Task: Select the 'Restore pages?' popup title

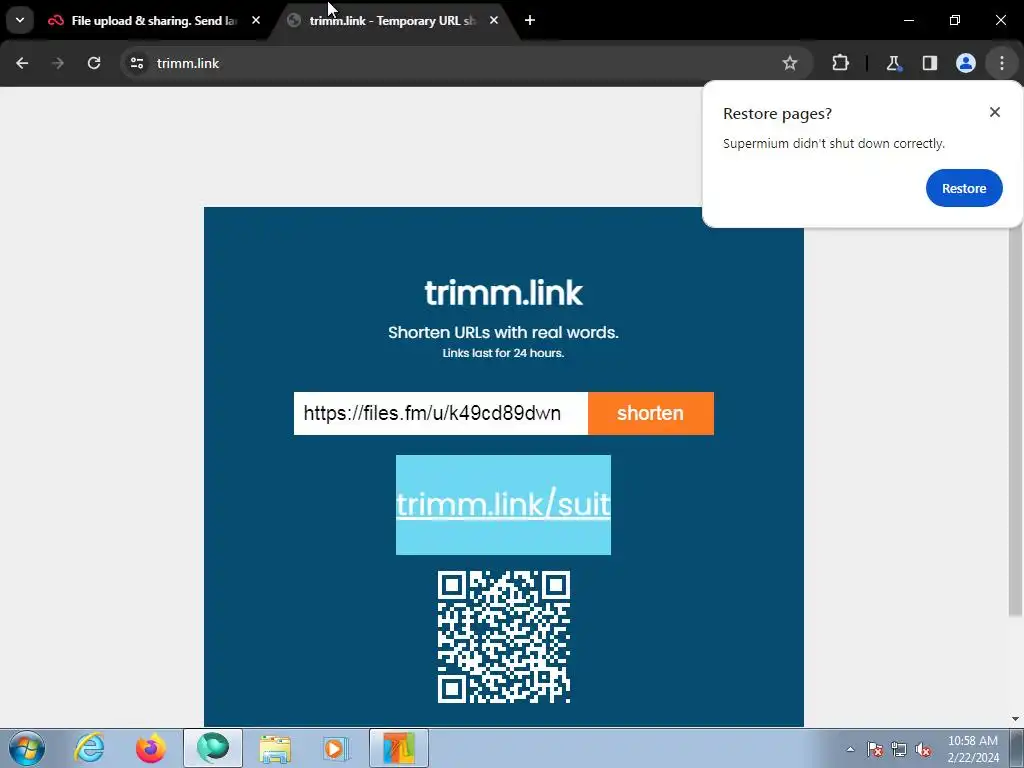Action: click(777, 114)
